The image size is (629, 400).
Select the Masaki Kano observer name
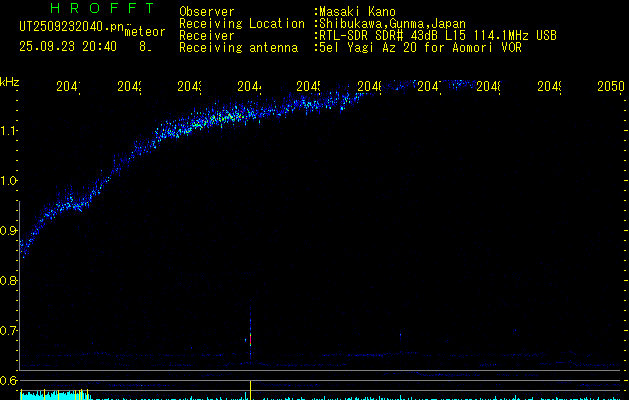[x=355, y=11]
